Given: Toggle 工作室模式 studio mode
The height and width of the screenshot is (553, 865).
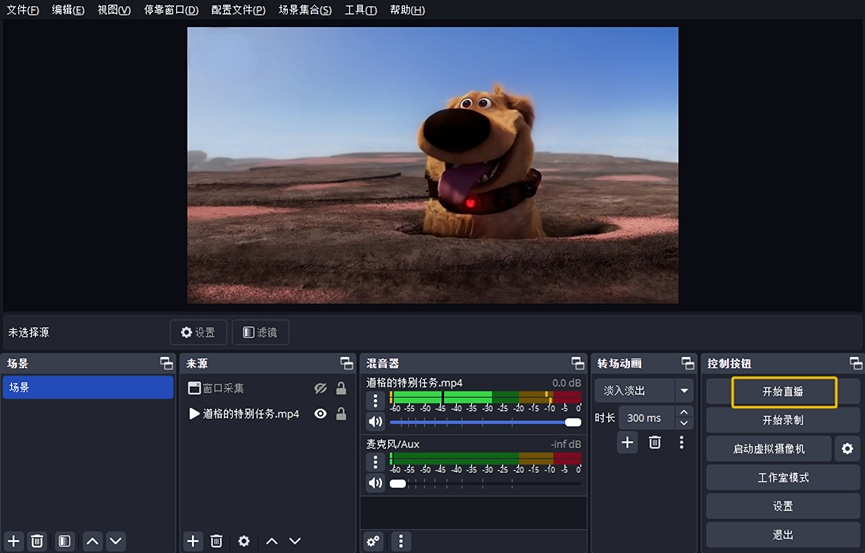Looking at the screenshot, I should pos(783,478).
